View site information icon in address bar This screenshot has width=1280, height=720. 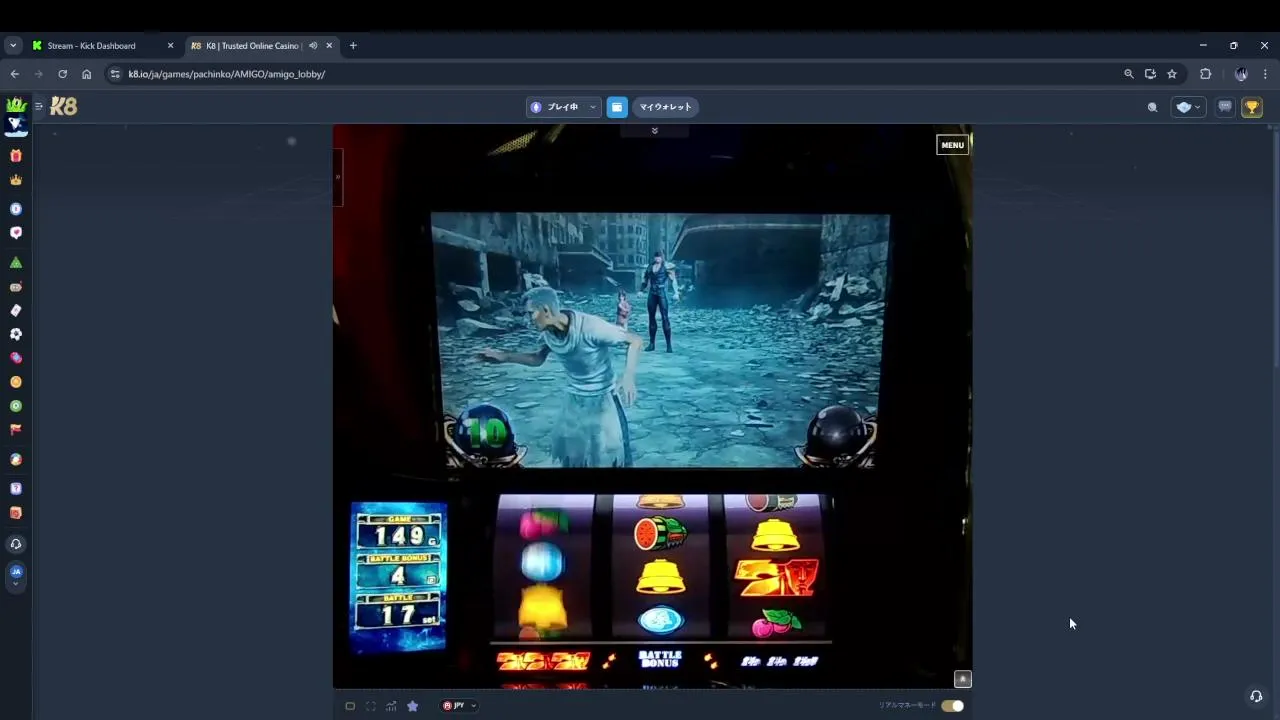115,74
